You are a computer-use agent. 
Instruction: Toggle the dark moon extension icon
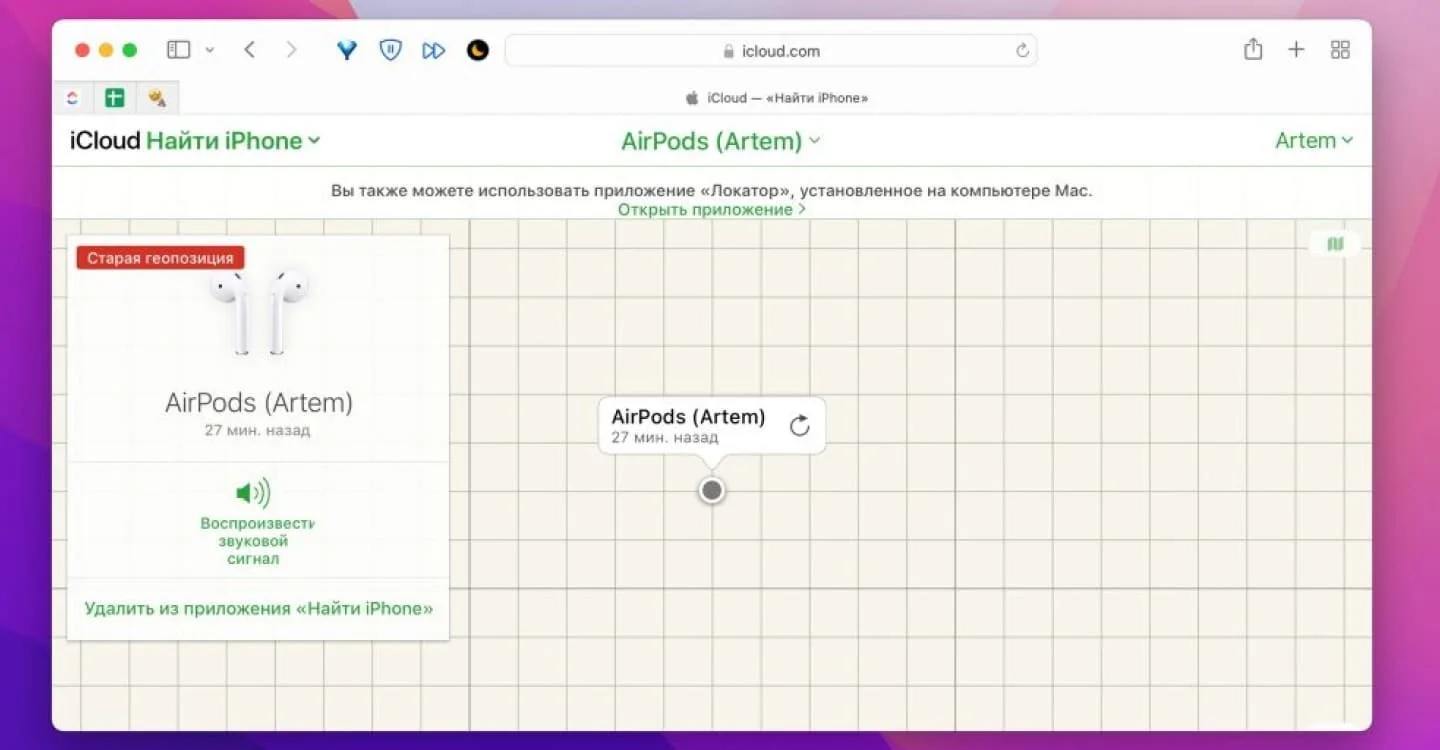coord(478,50)
